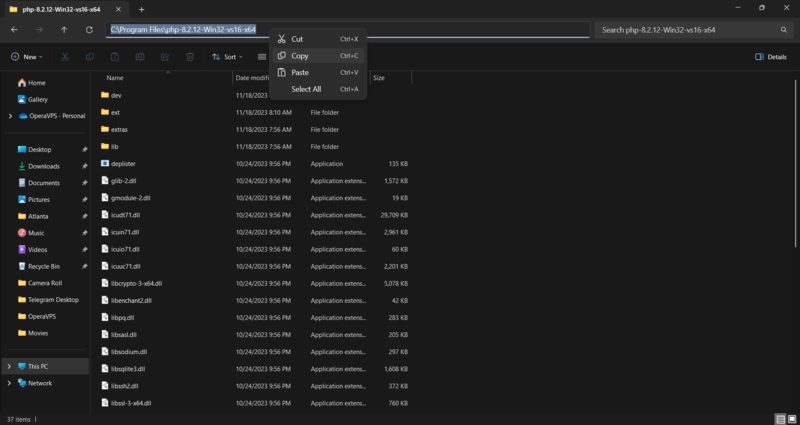Screen dimensions: 800x425
Task: Go up one folder with Up arrow
Action: (x=64, y=30)
